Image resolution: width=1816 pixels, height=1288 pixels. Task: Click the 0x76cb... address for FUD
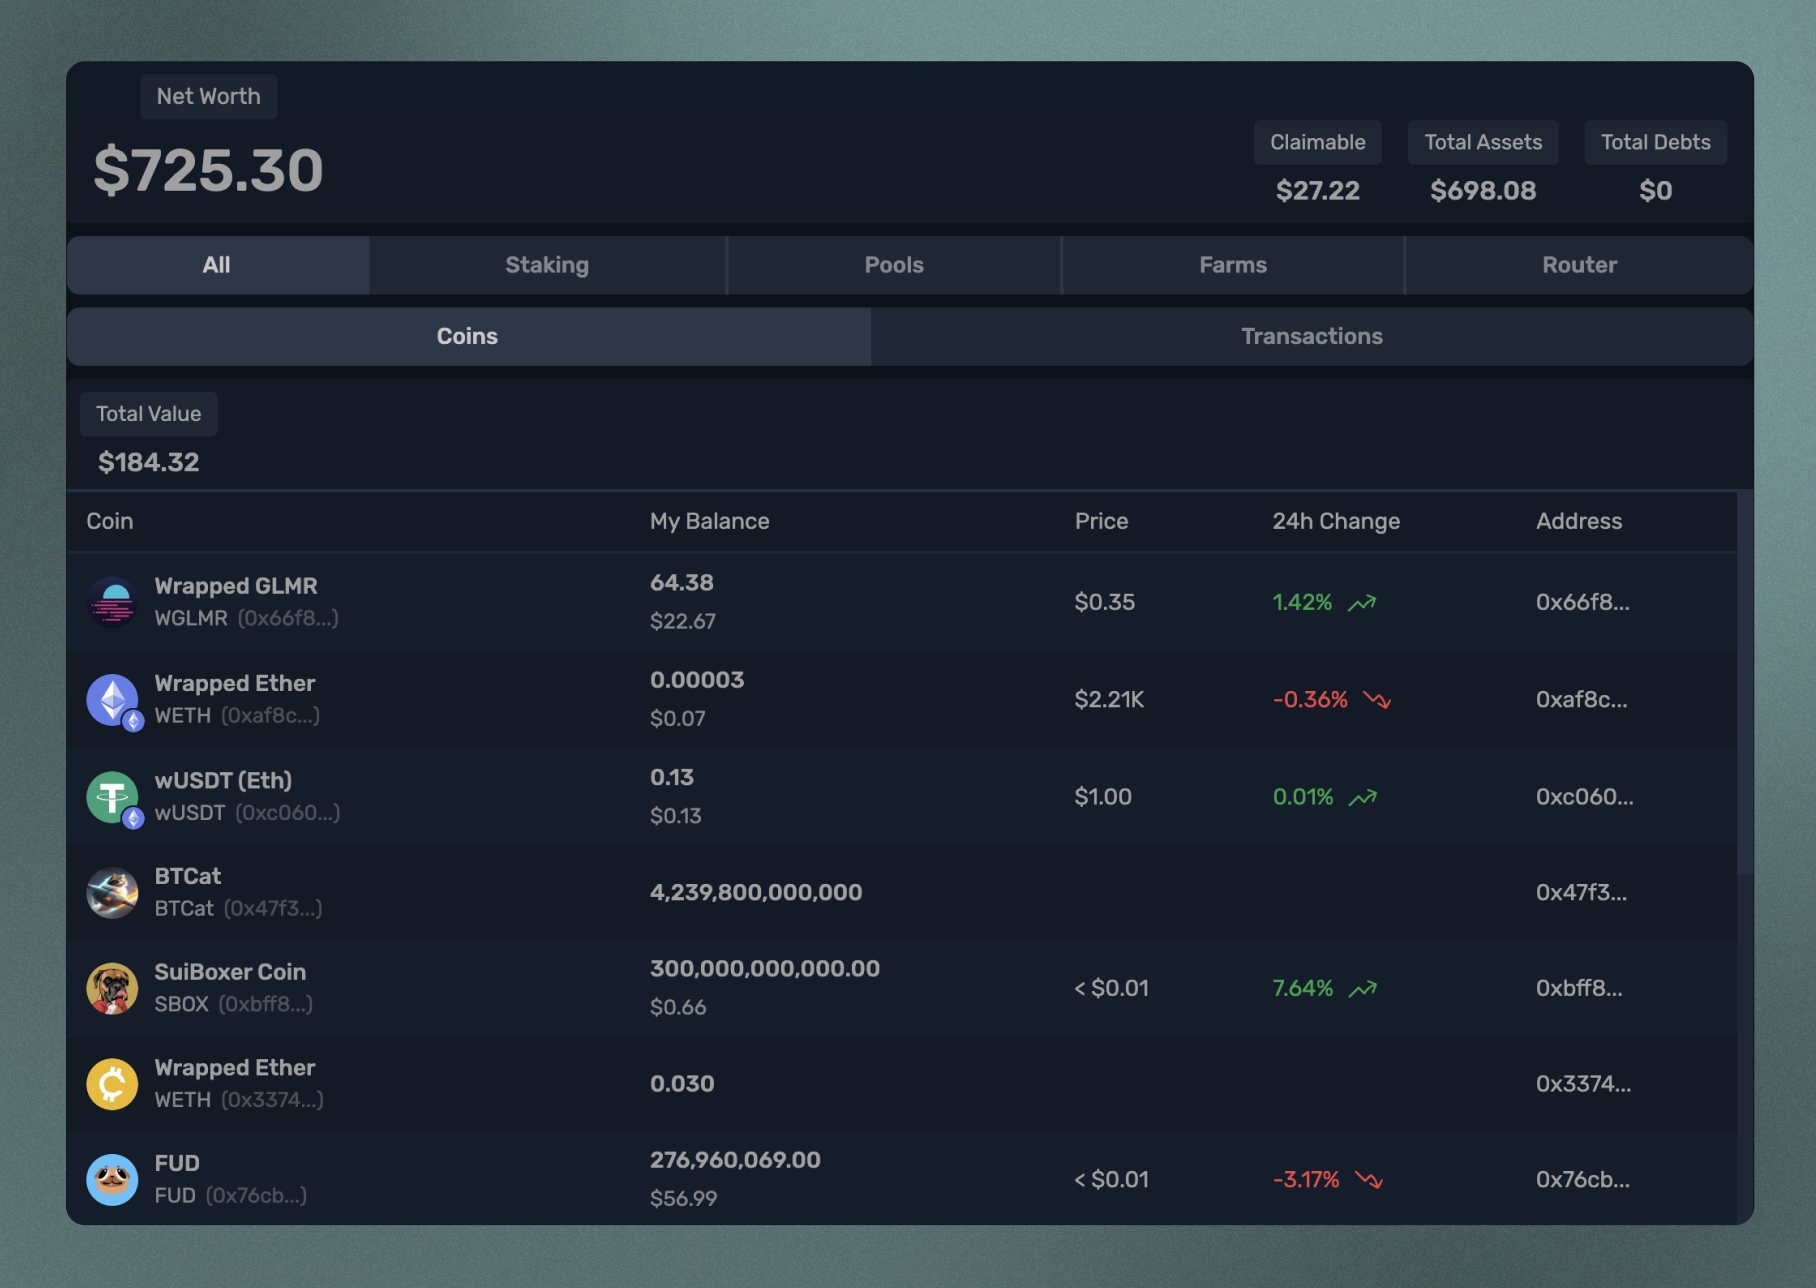tap(1582, 1180)
